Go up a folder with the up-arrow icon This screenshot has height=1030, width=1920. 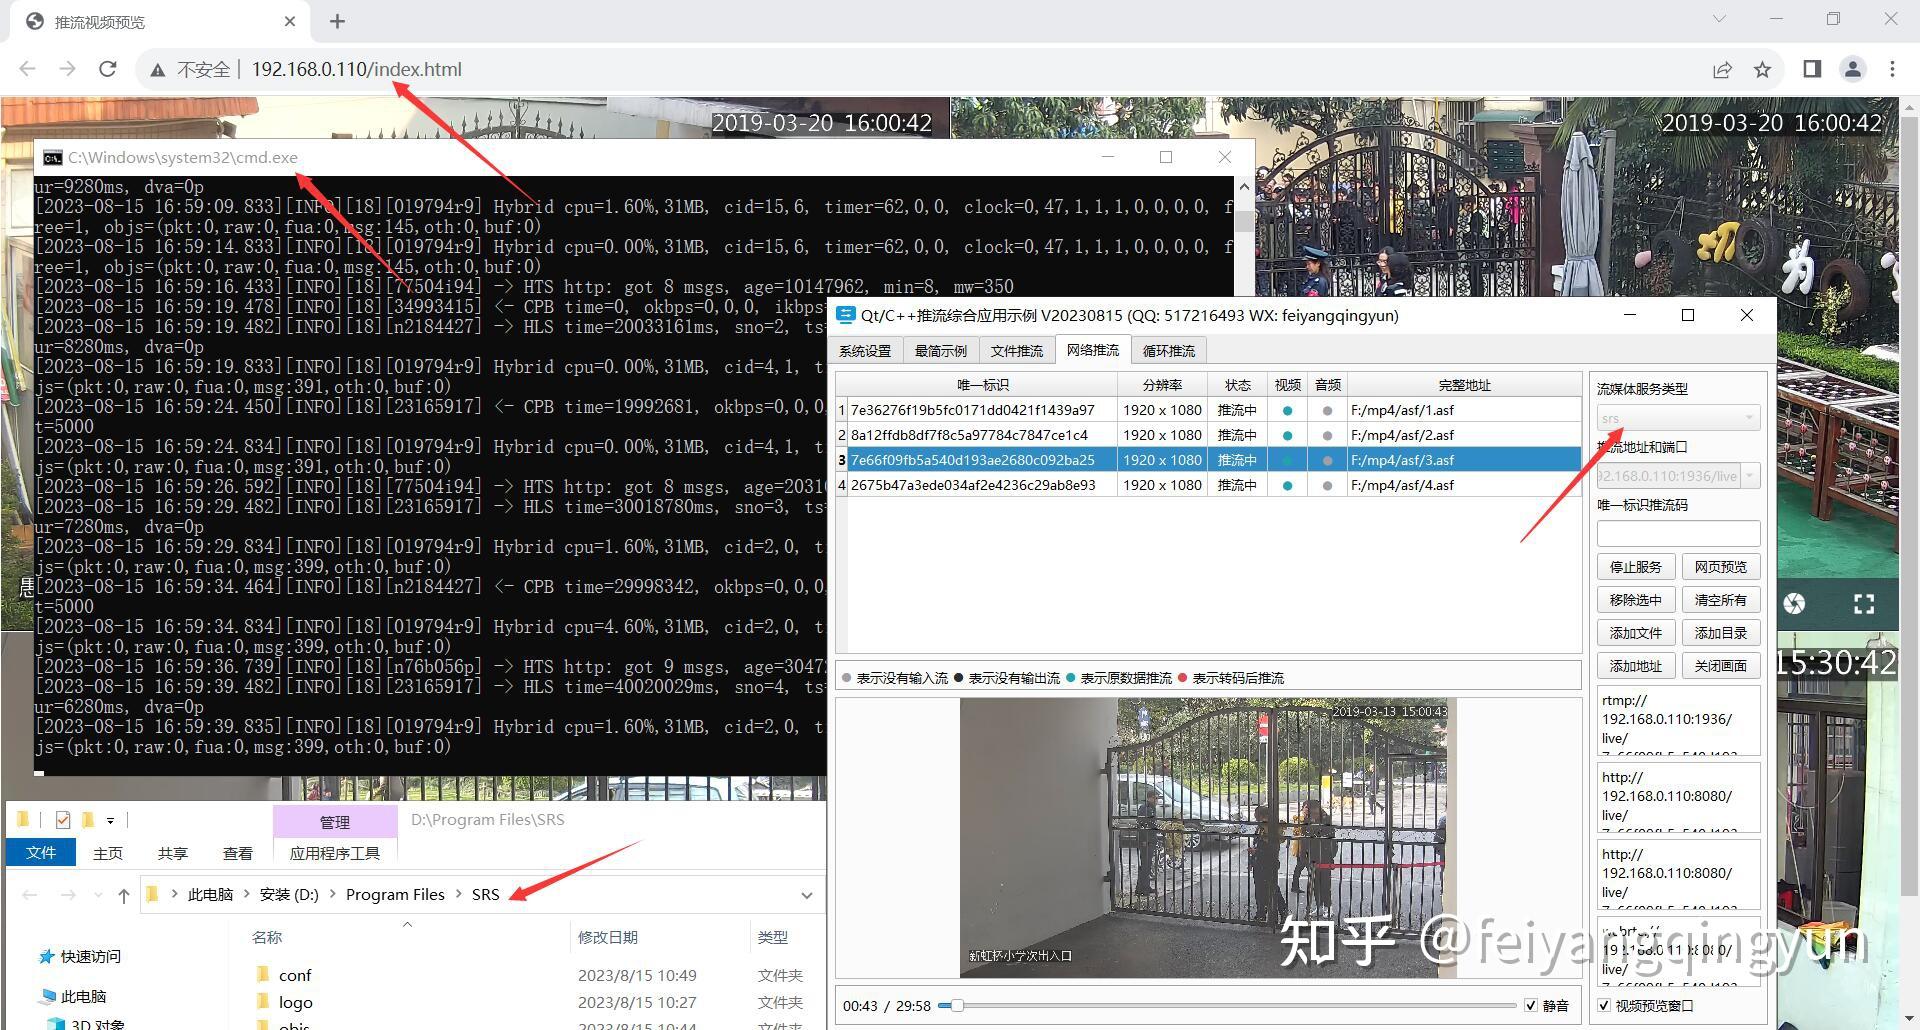click(x=123, y=894)
